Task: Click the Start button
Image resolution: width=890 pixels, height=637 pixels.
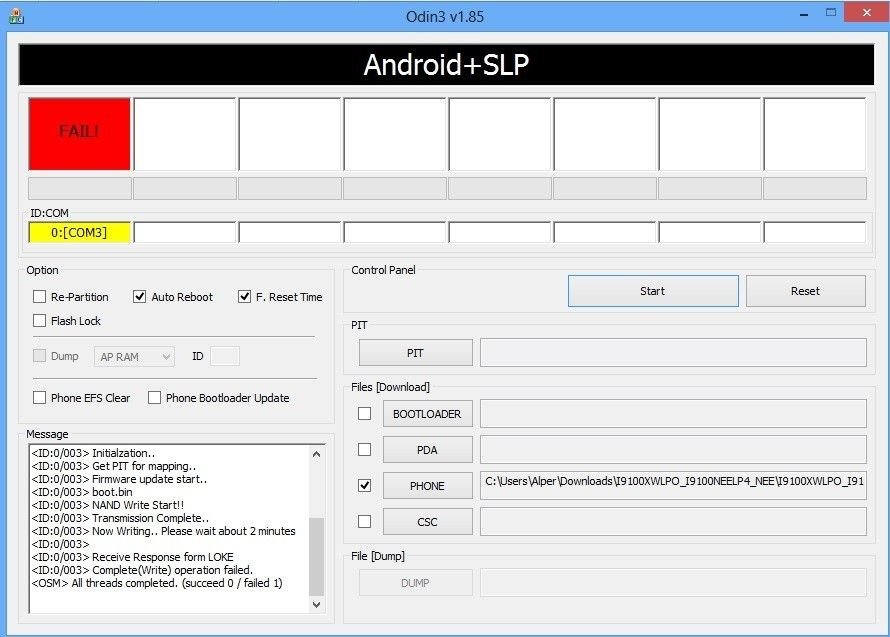Action: click(x=653, y=291)
